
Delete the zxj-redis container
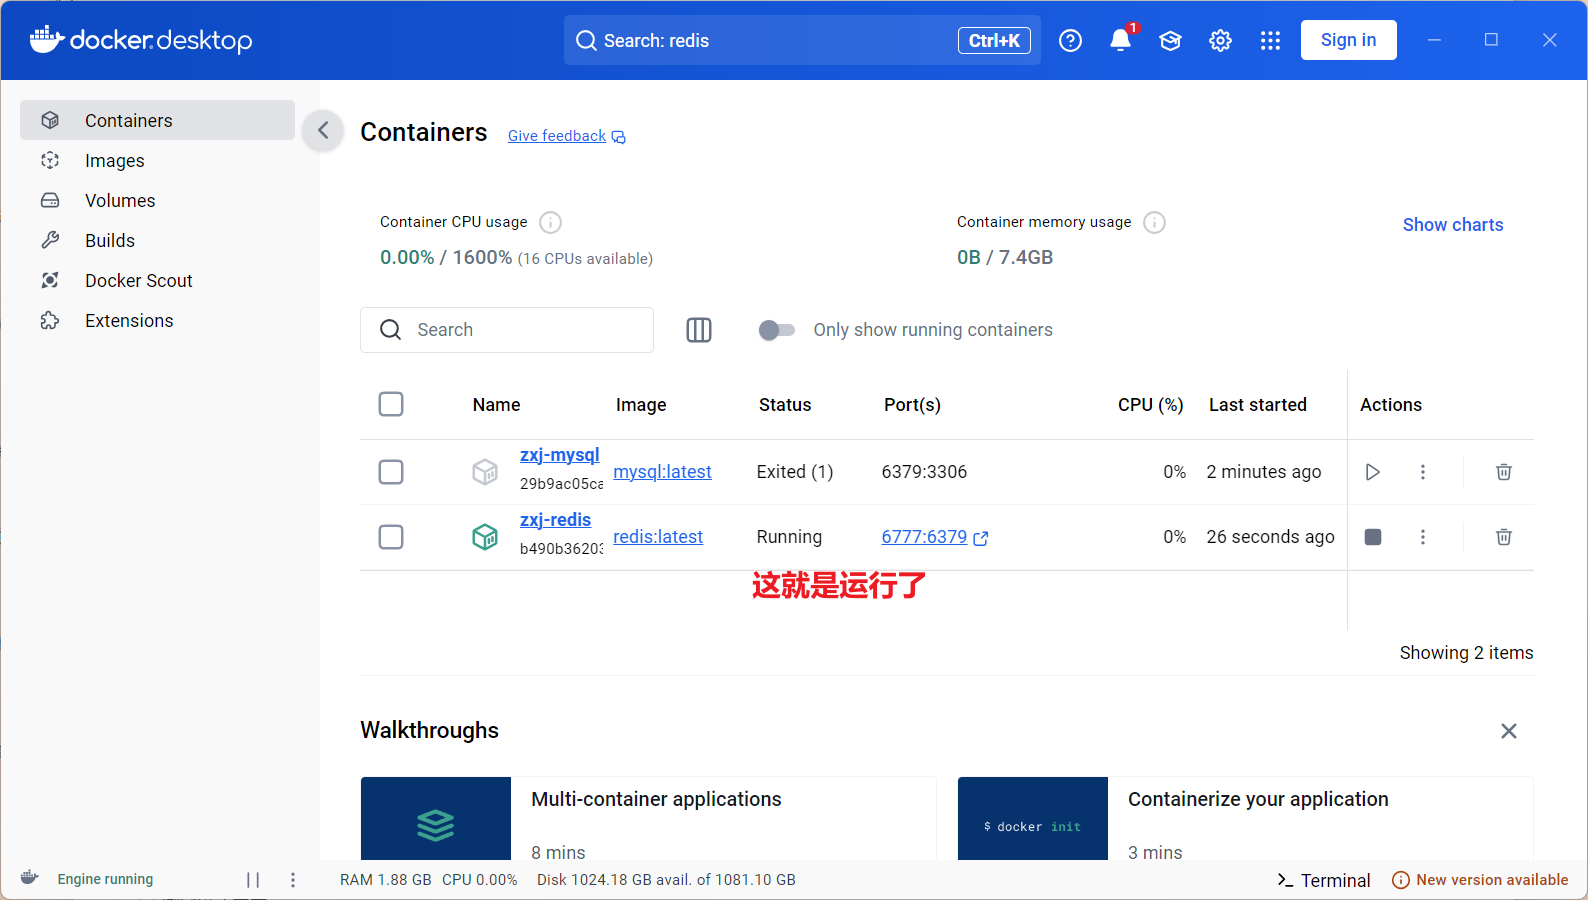[1503, 537]
